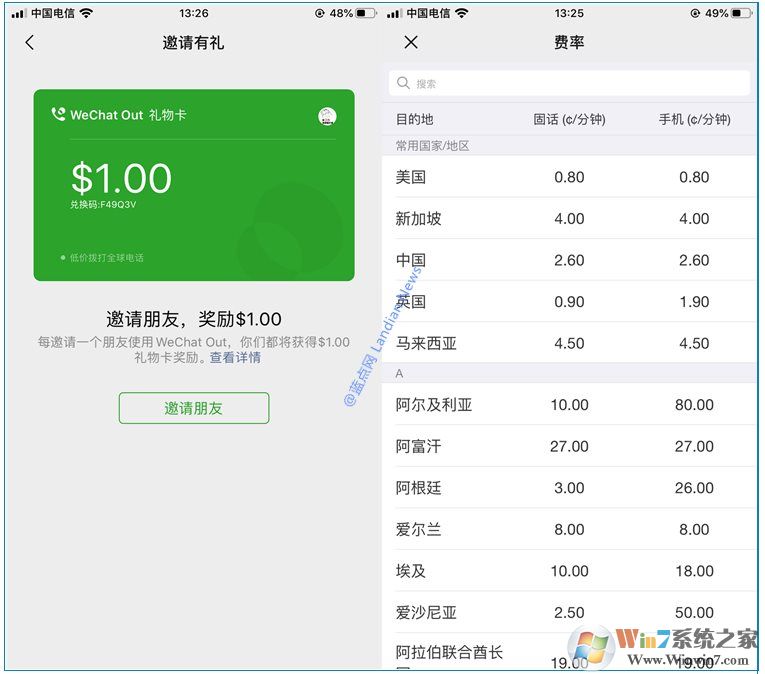This screenshot has height=674, width=765.
Task: Tap the 1.90 mobile rate for 英国
Action: (x=694, y=302)
